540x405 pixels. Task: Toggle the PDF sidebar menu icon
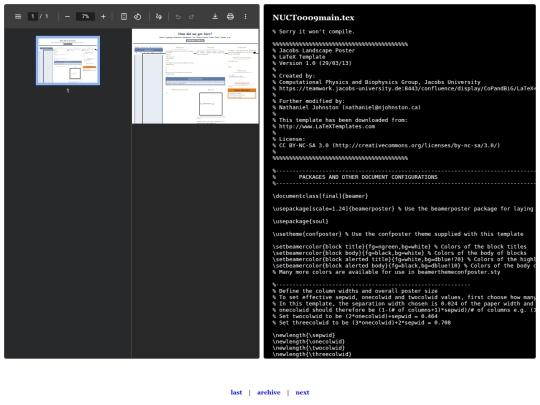click(x=18, y=16)
